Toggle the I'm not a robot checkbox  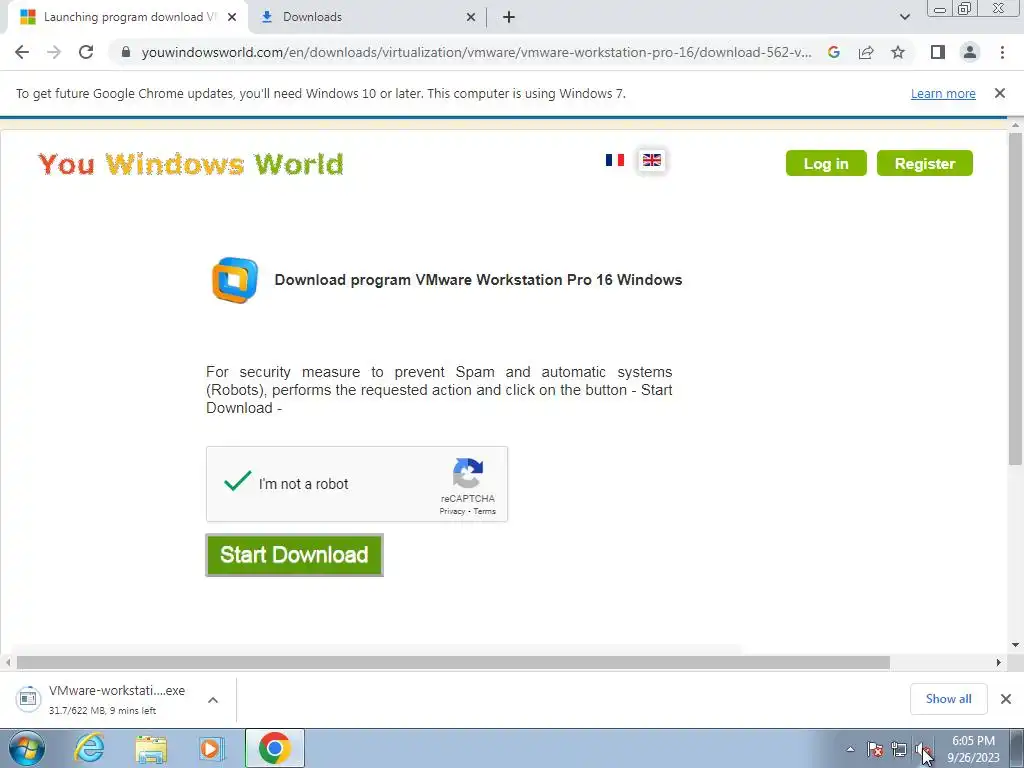click(238, 482)
